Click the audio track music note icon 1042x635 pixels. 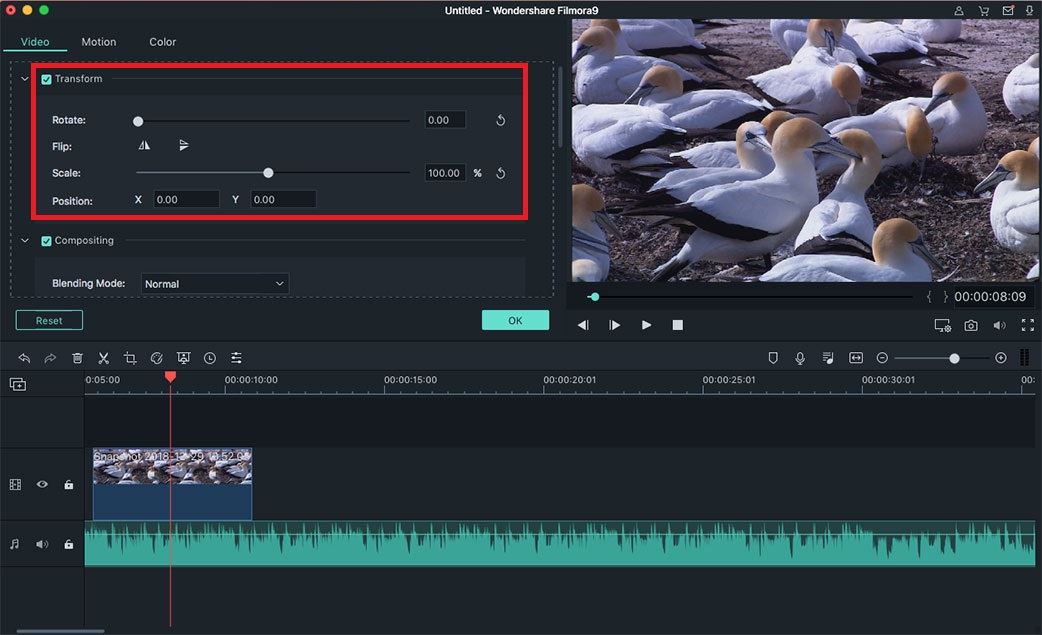[15, 544]
